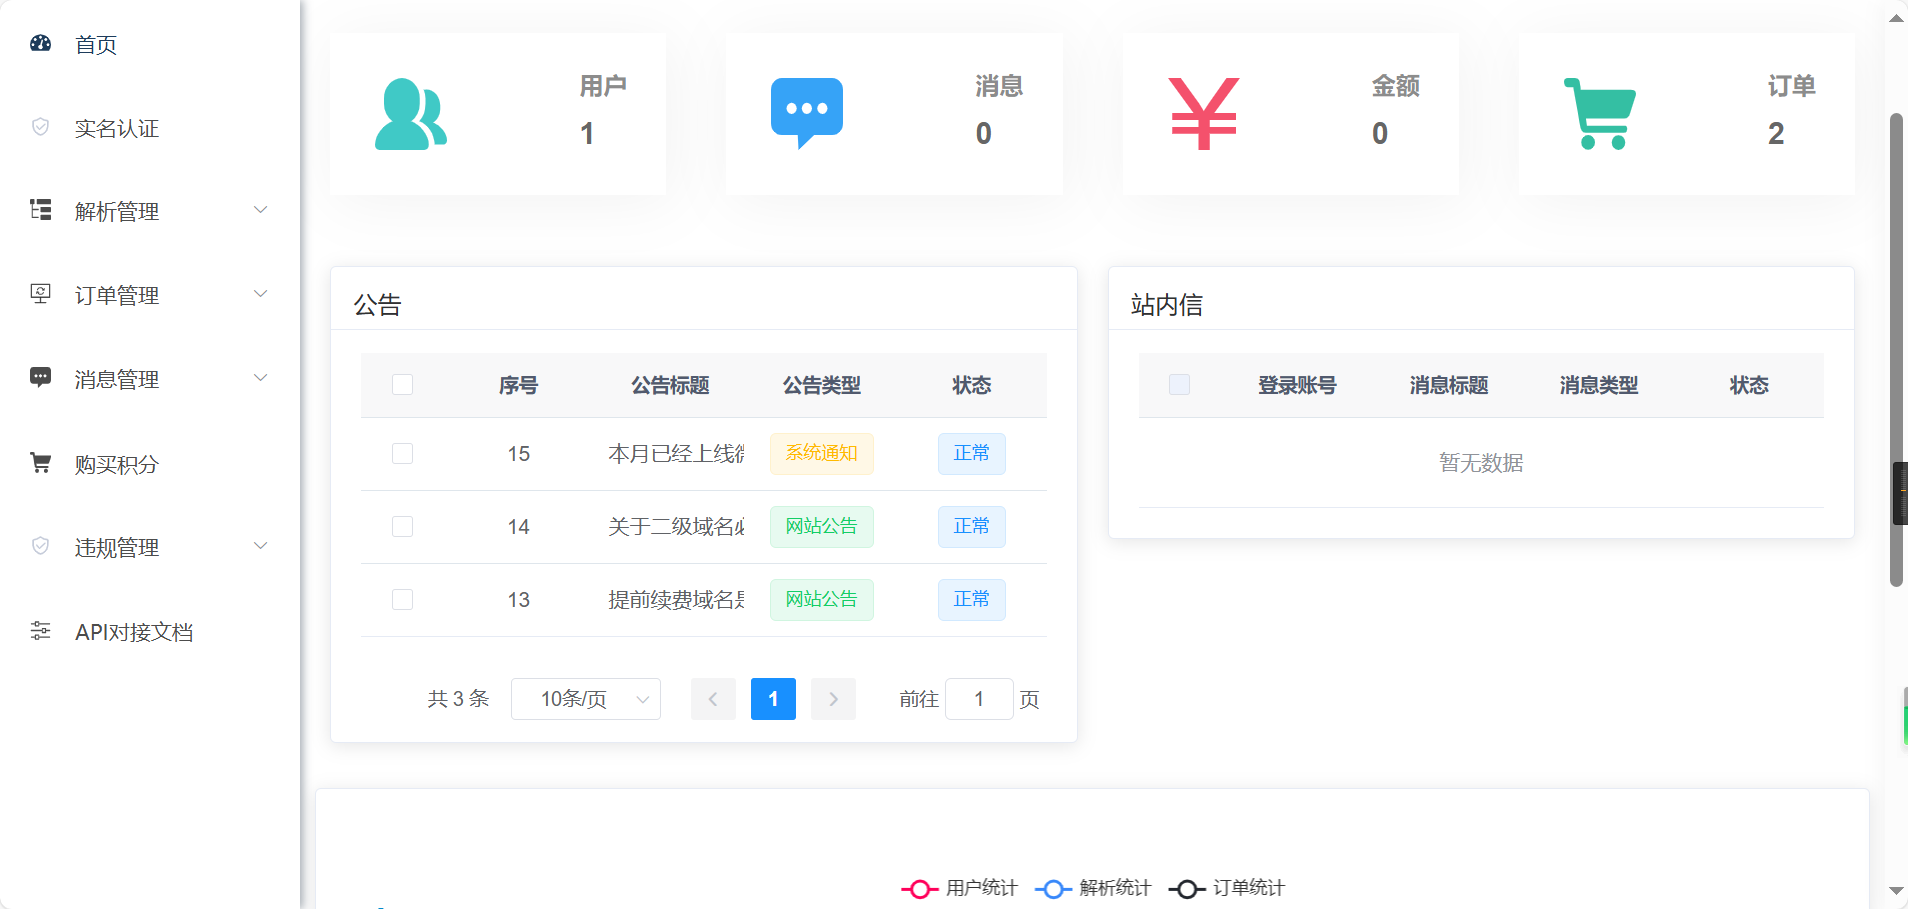
Task: Click the red yen currency icon
Action: tap(1203, 114)
